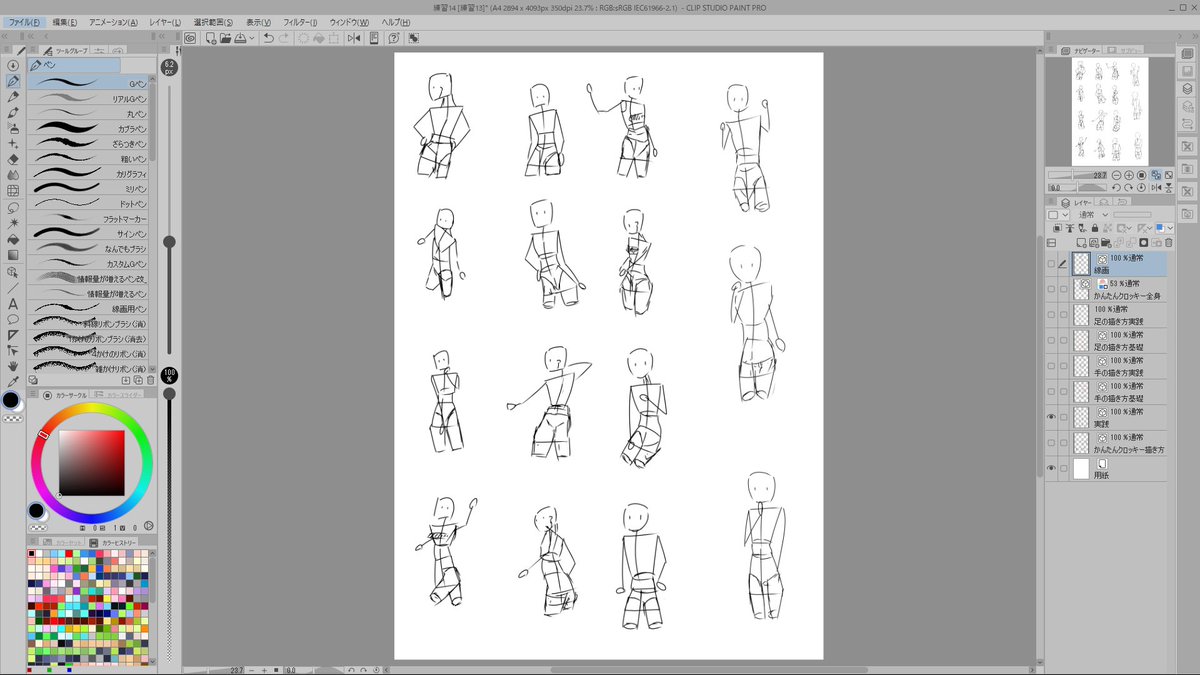Show the かんたんクロッキー全身 layer
Viewport: 1200px width, 675px height.
click(x=1051, y=290)
